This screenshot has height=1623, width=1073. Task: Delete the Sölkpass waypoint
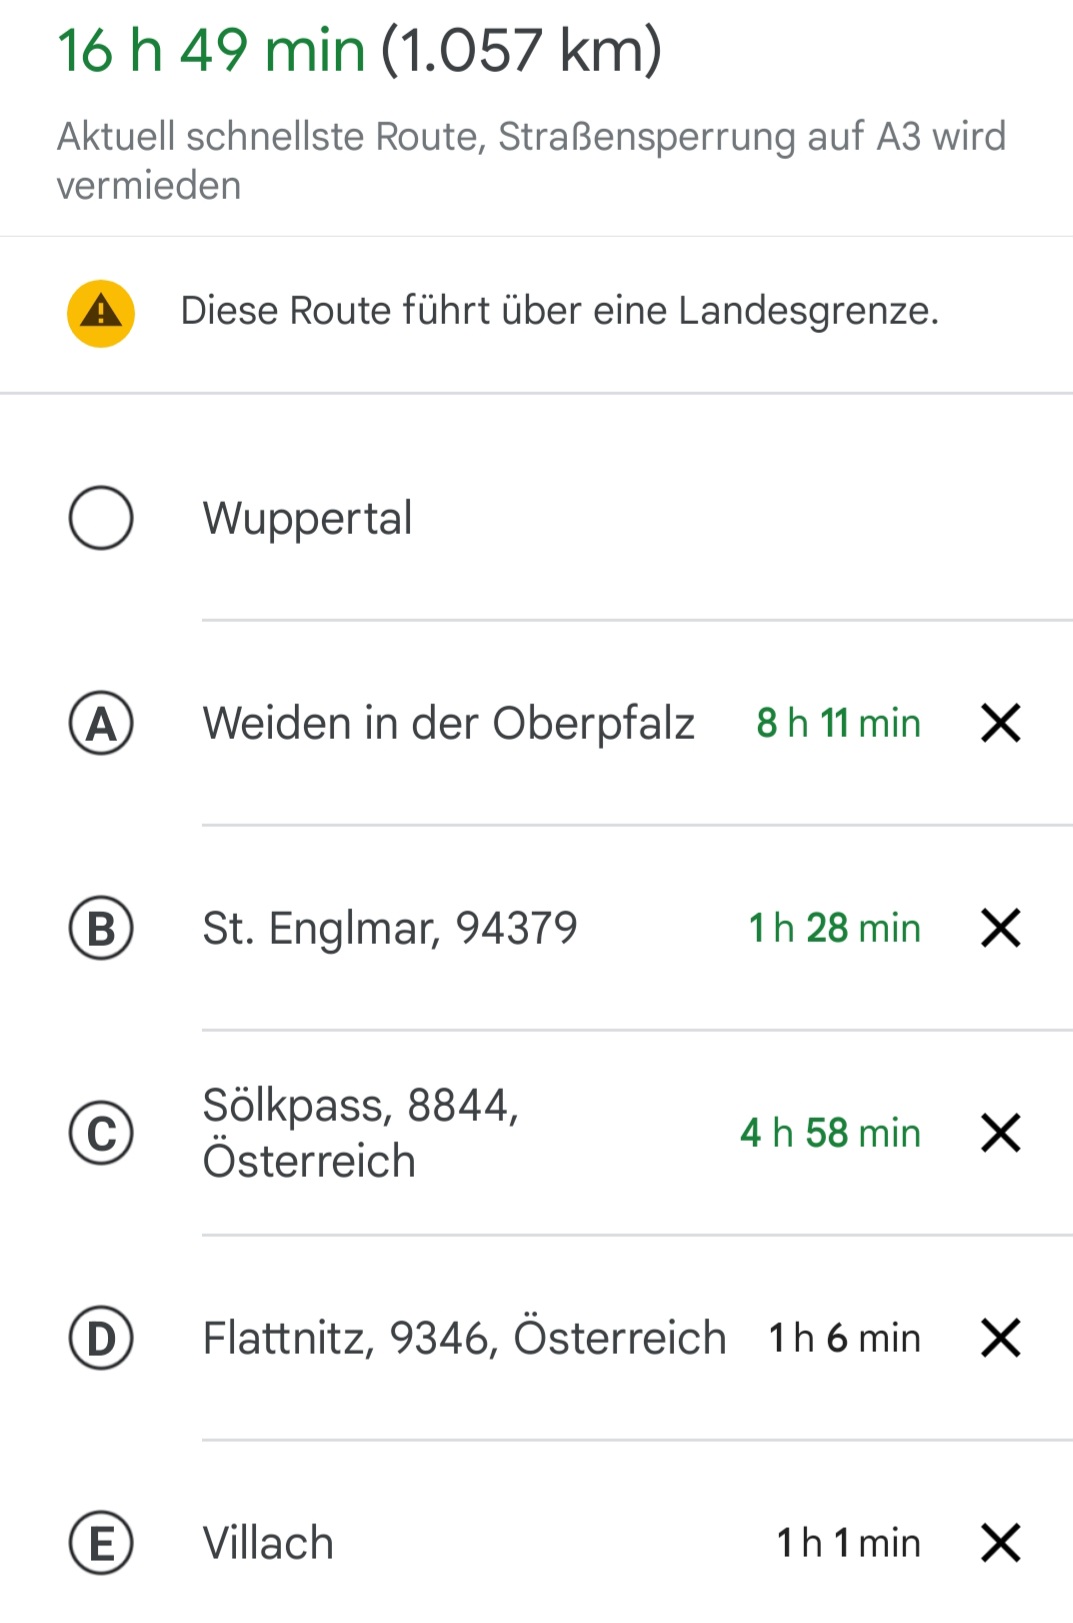point(1000,1133)
